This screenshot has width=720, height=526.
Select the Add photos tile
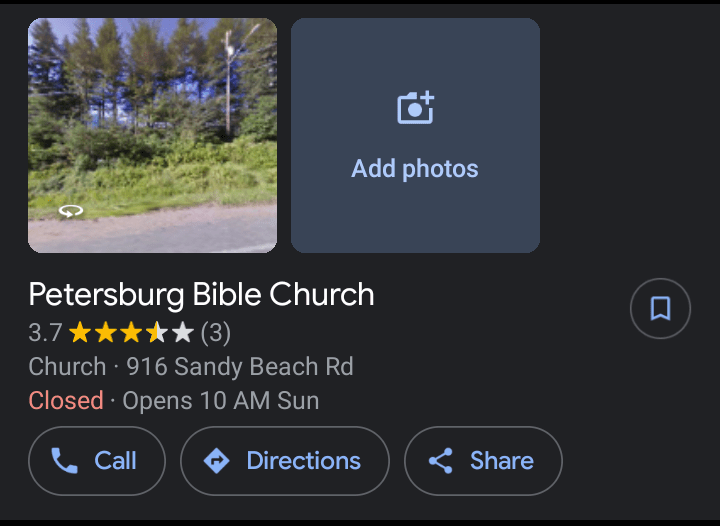click(415, 135)
